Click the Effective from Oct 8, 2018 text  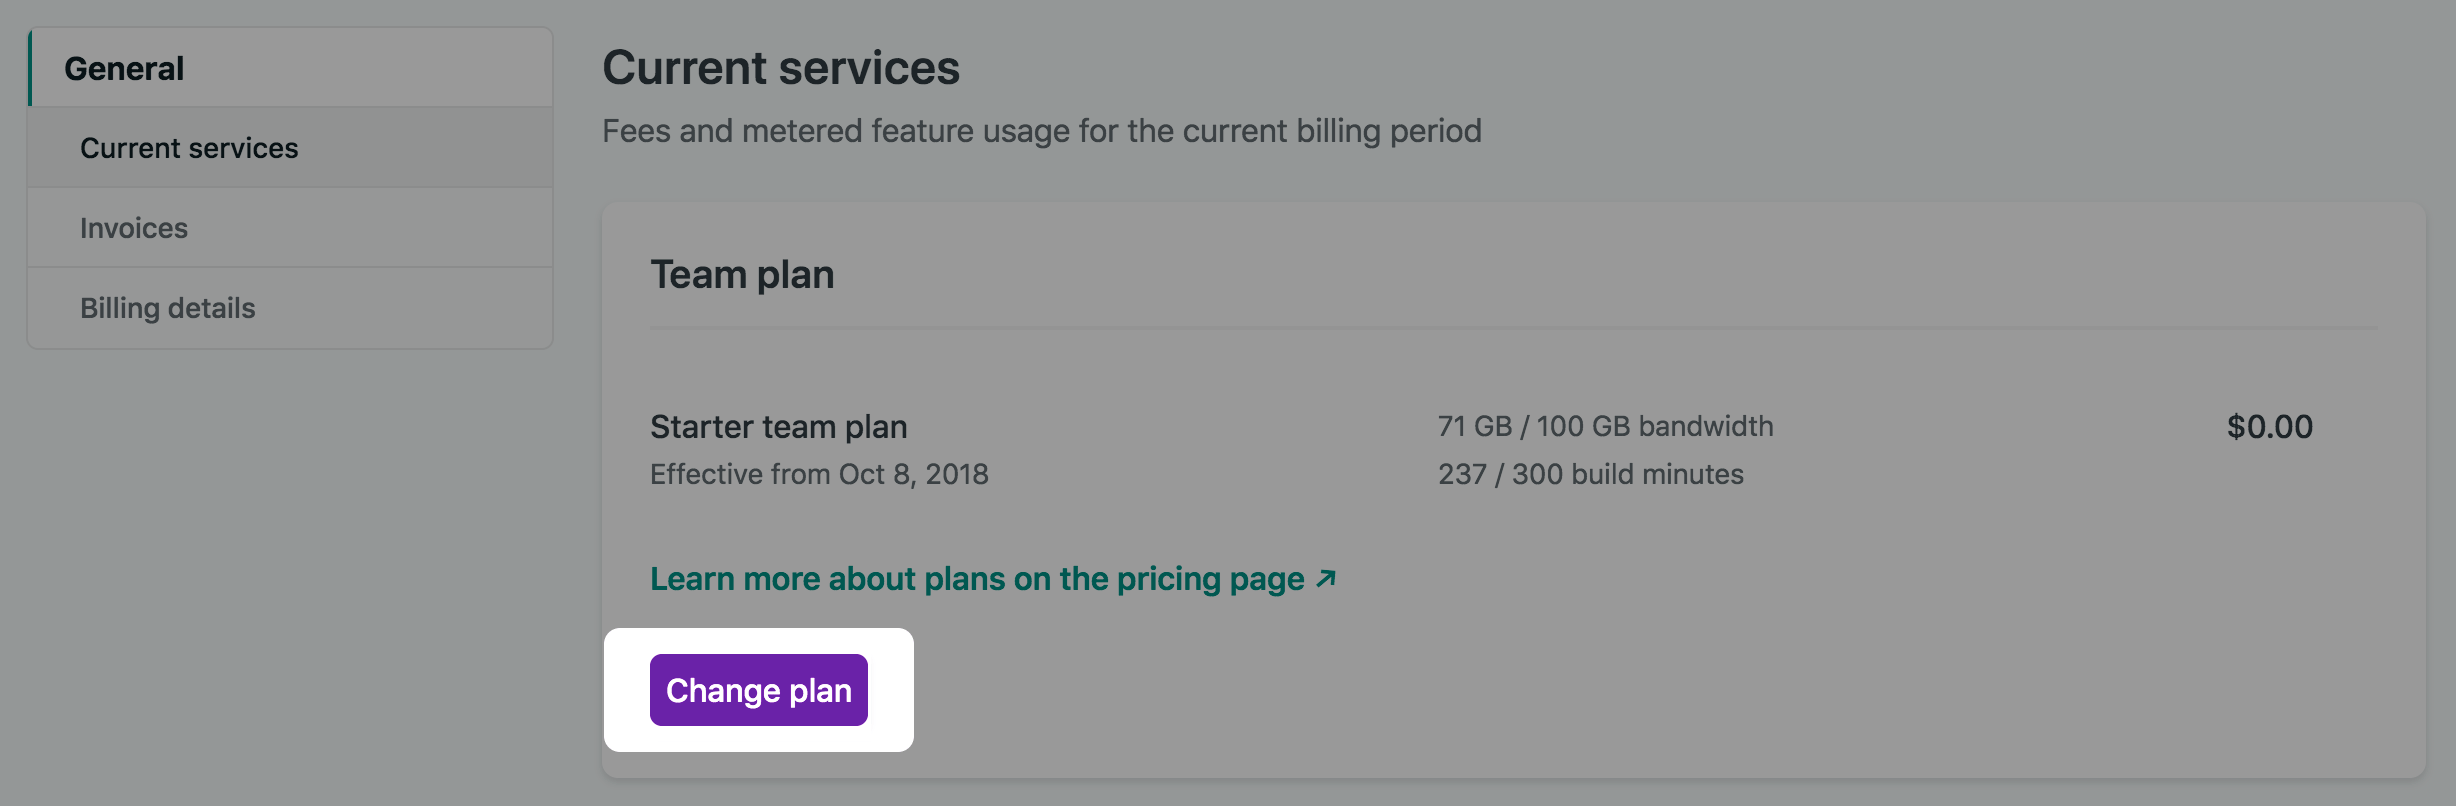(x=818, y=474)
